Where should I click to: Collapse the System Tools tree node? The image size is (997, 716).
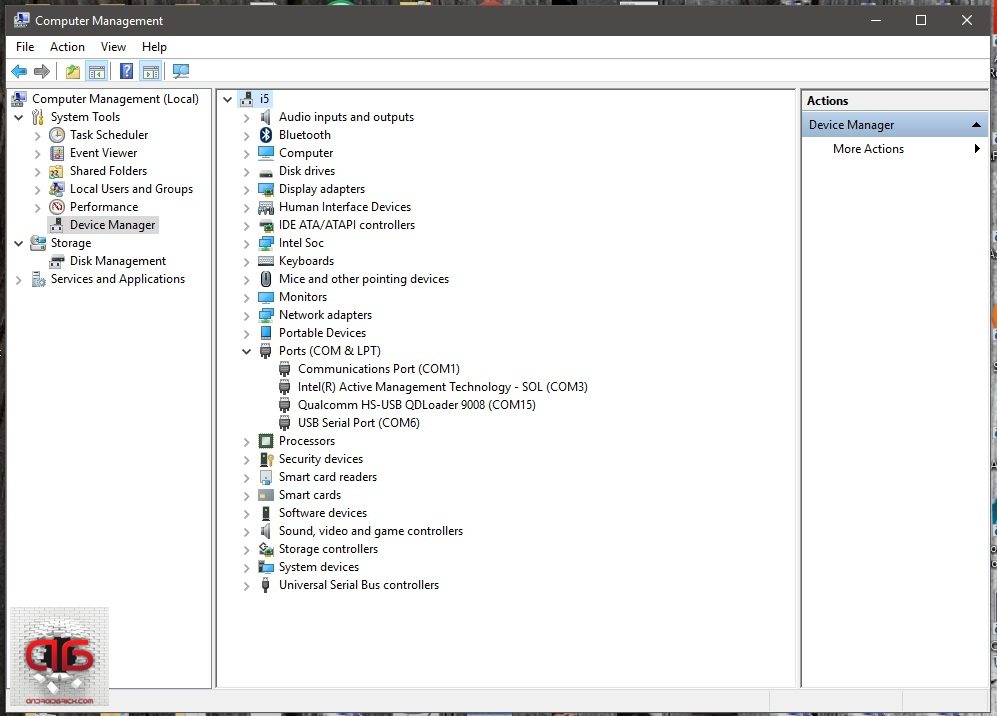pyautogui.click(x=19, y=117)
